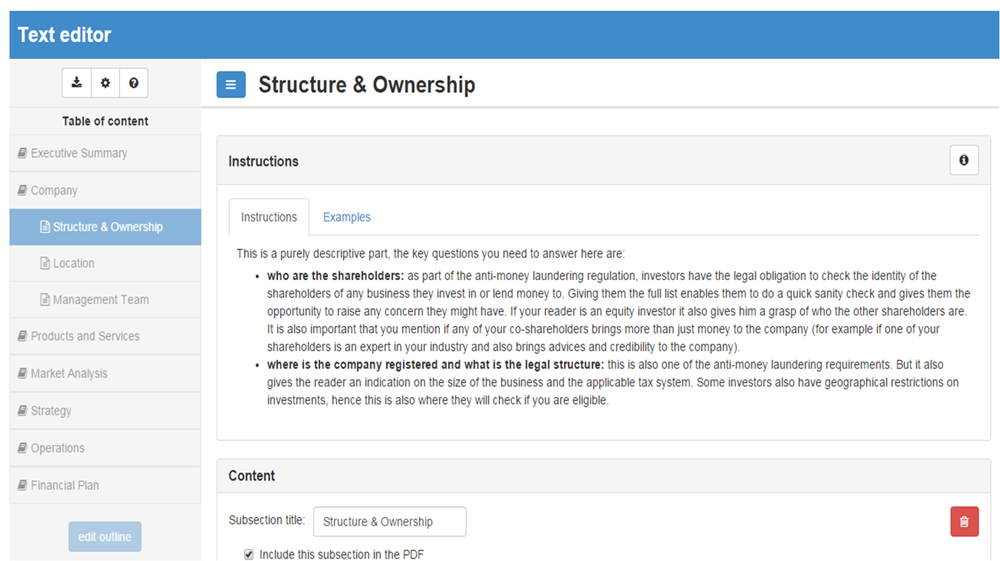Click the Structure & Ownership page heading
Viewport: 1000px width, 561px height.
[x=367, y=85]
